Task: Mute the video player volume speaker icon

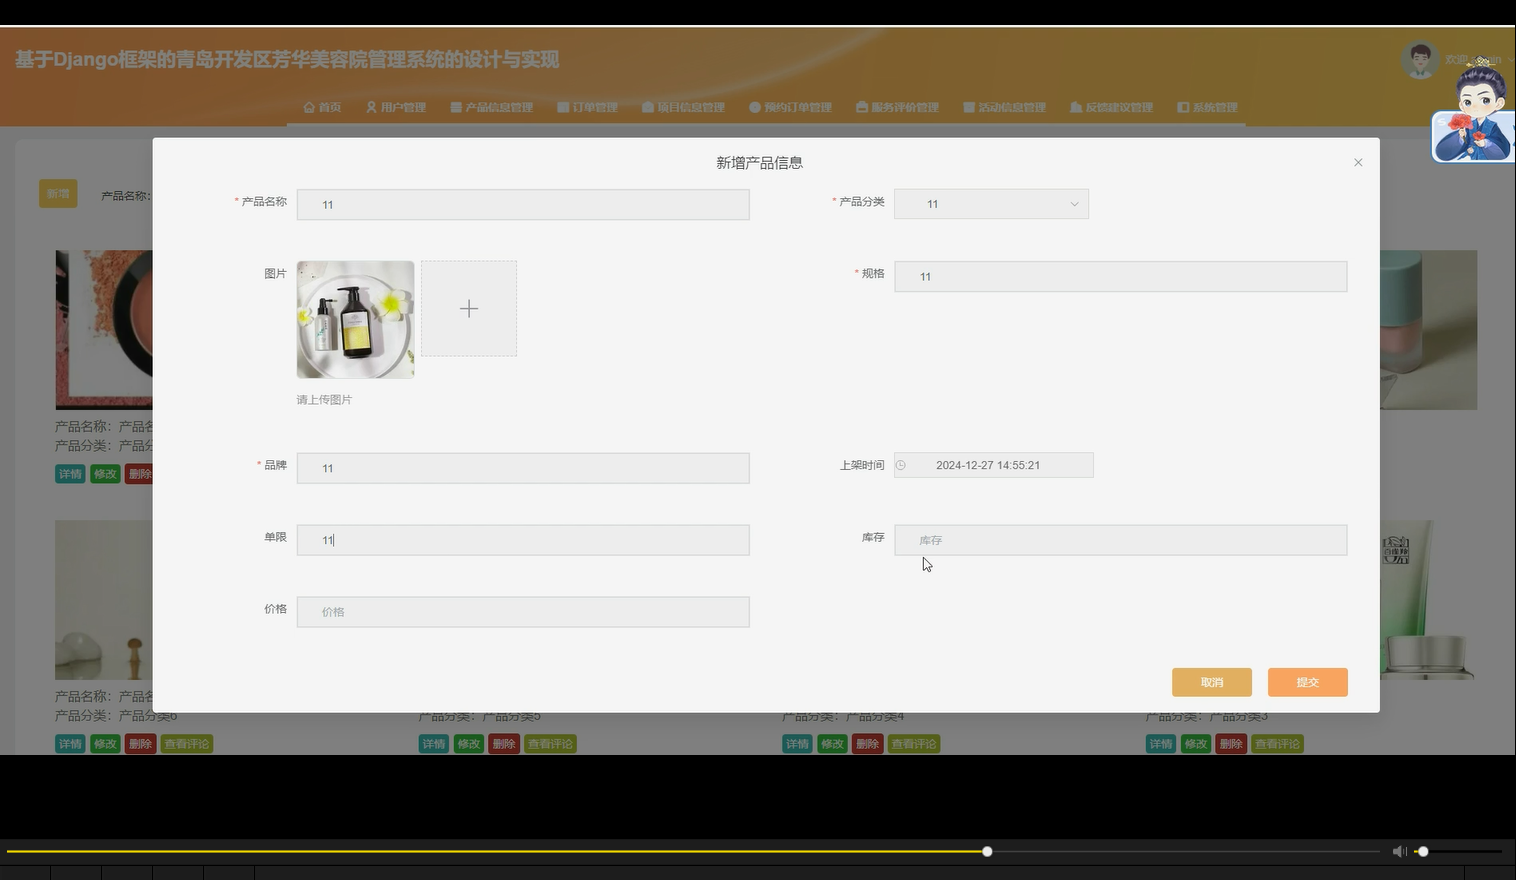Action: click(1399, 851)
